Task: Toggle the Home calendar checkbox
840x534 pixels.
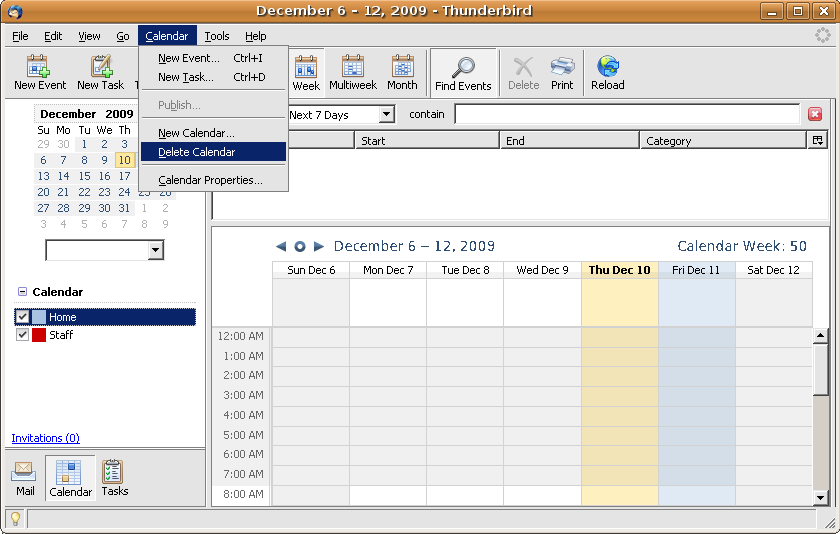Action: (x=22, y=317)
